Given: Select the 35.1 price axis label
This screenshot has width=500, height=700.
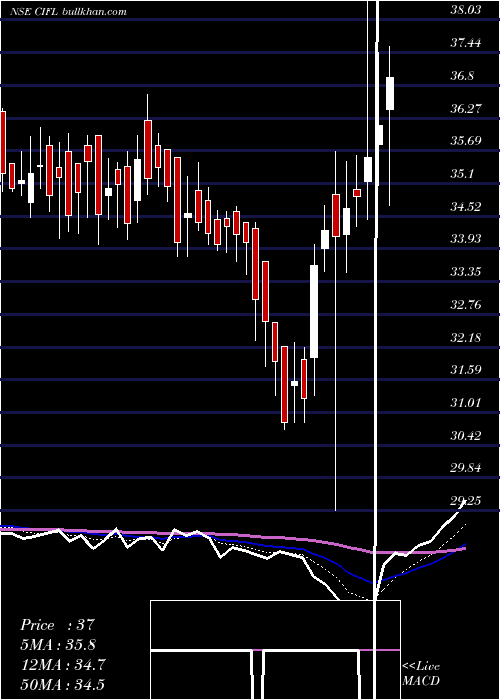Looking at the screenshot, I should 462,174.
